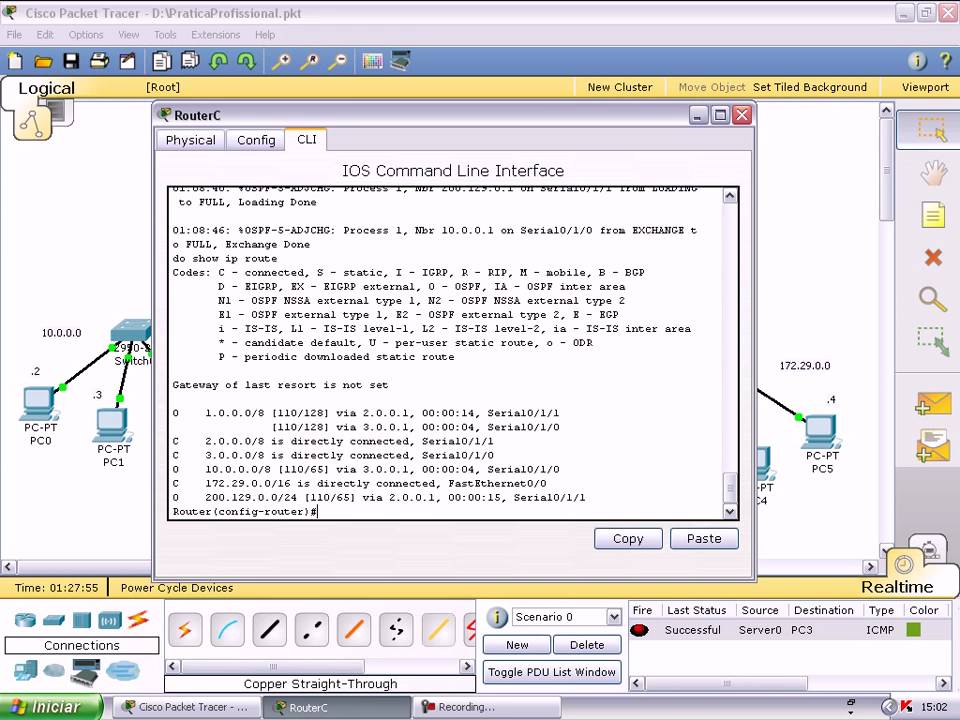960x720 pixels.
Task: Open the Custom Devices Dialog icon
Action: (400, 61)
